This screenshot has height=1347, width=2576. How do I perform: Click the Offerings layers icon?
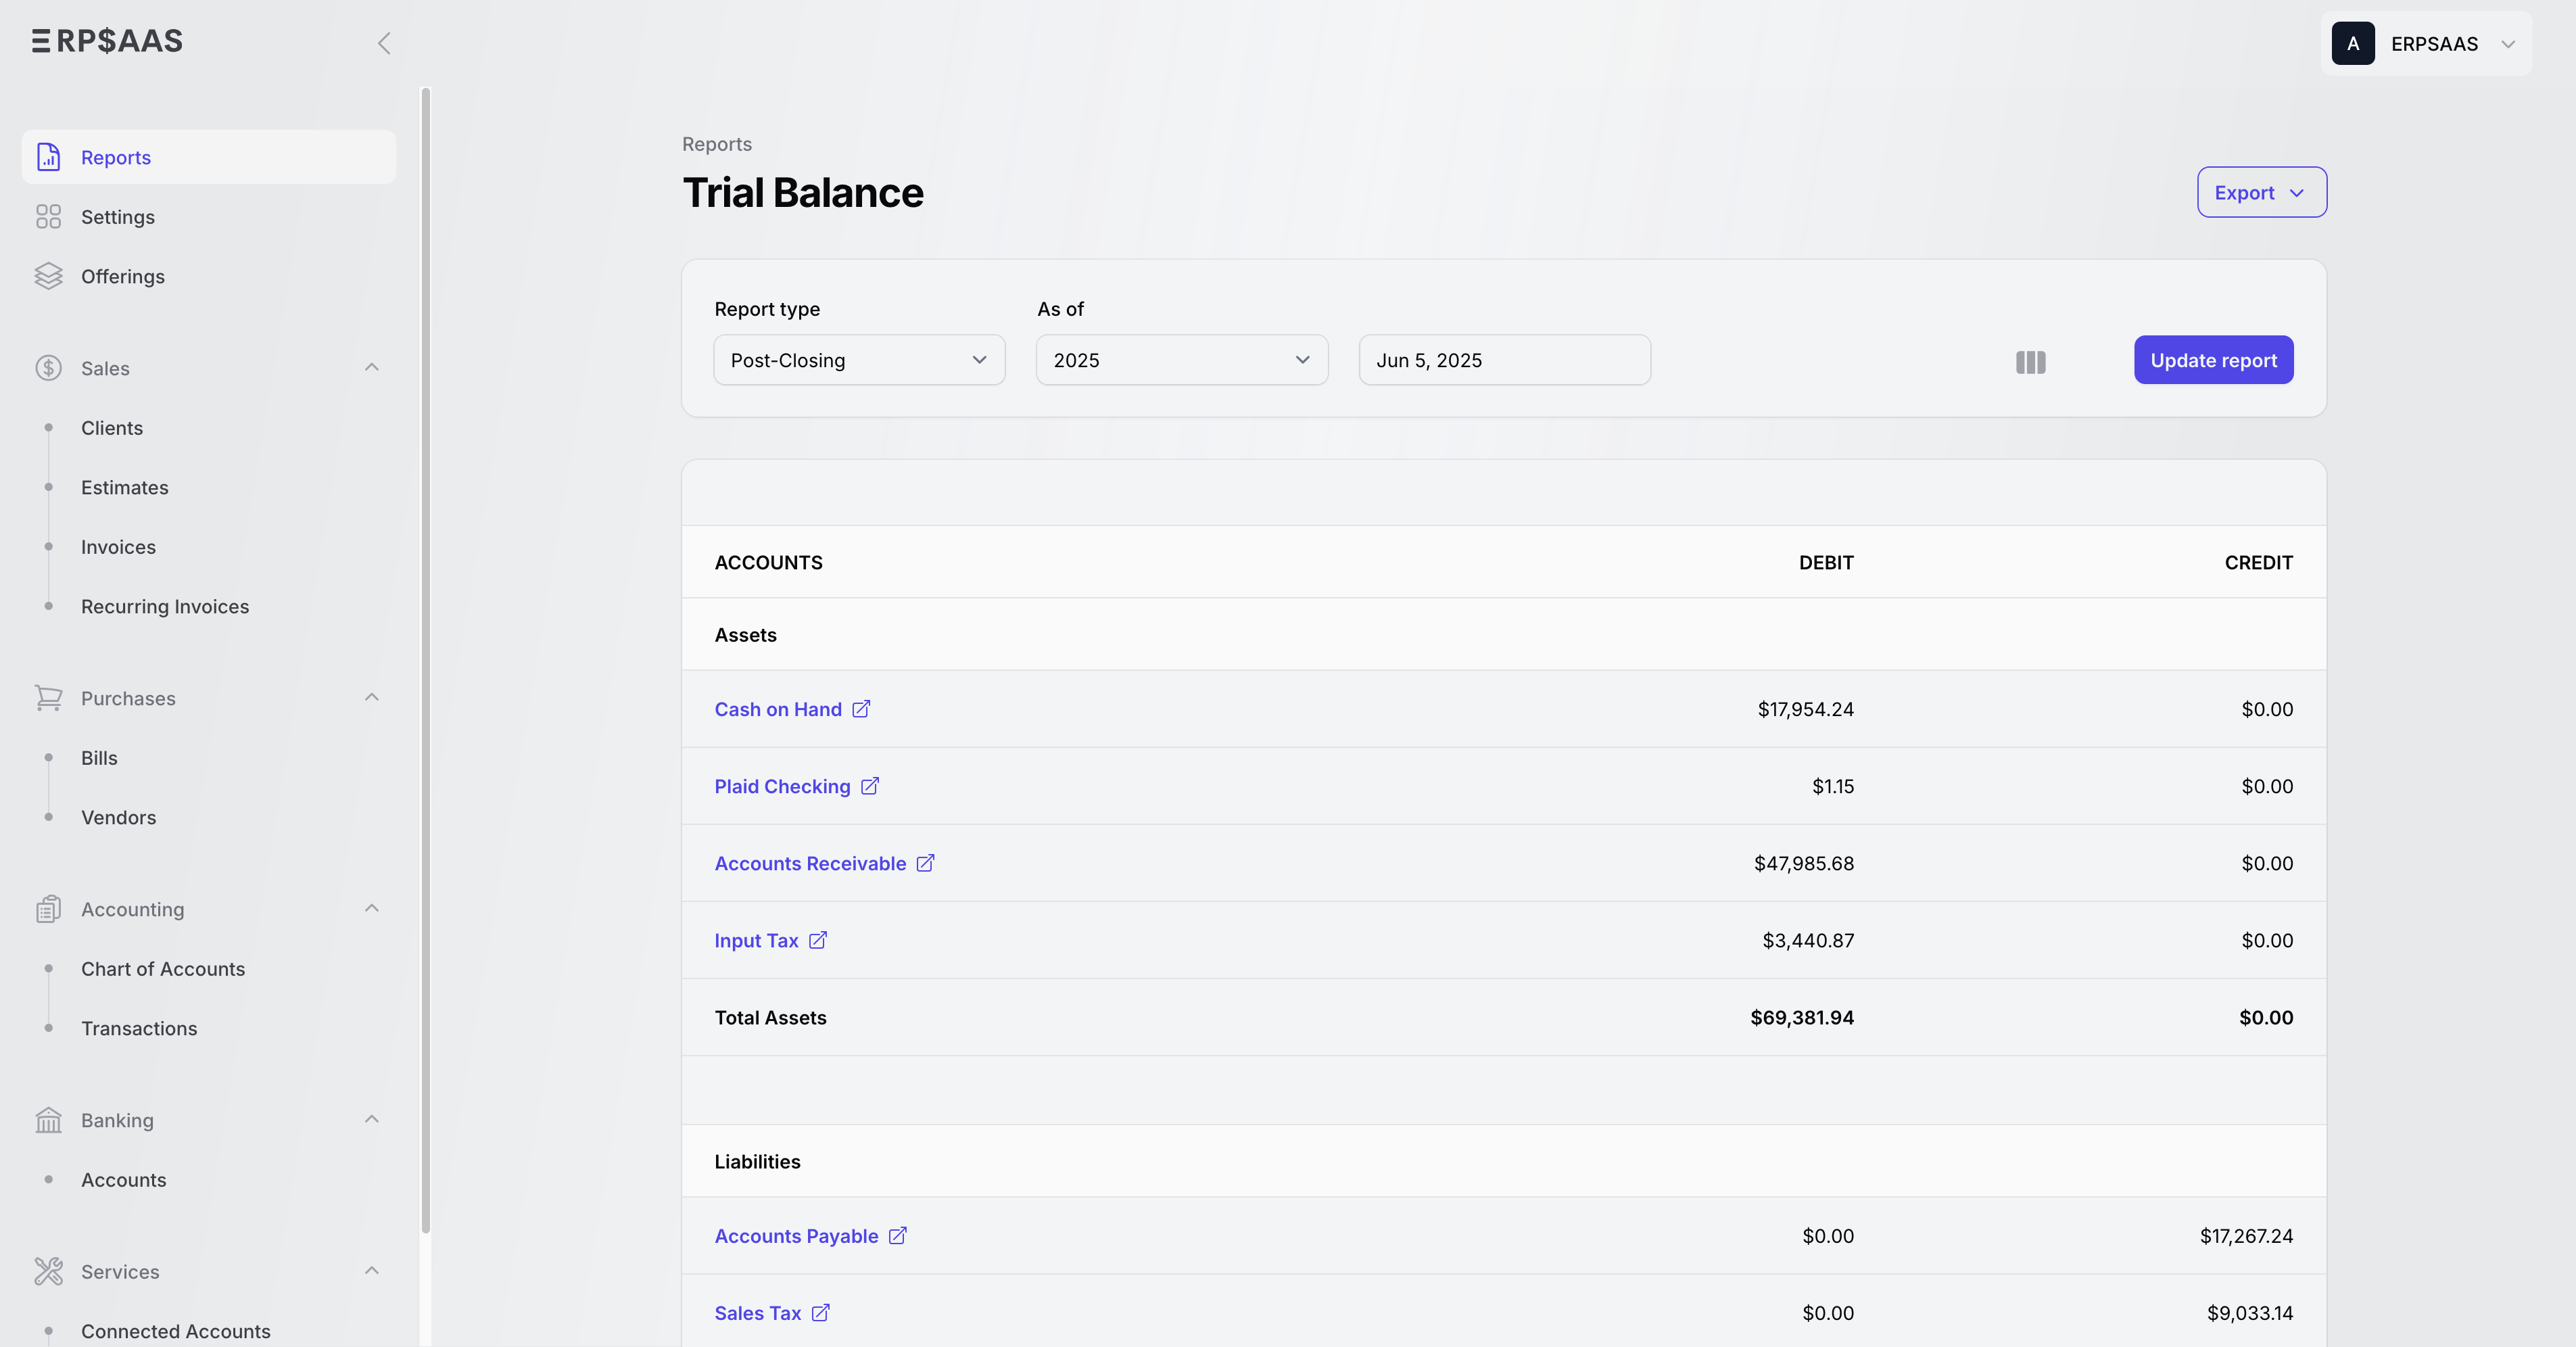pos(48,276)
